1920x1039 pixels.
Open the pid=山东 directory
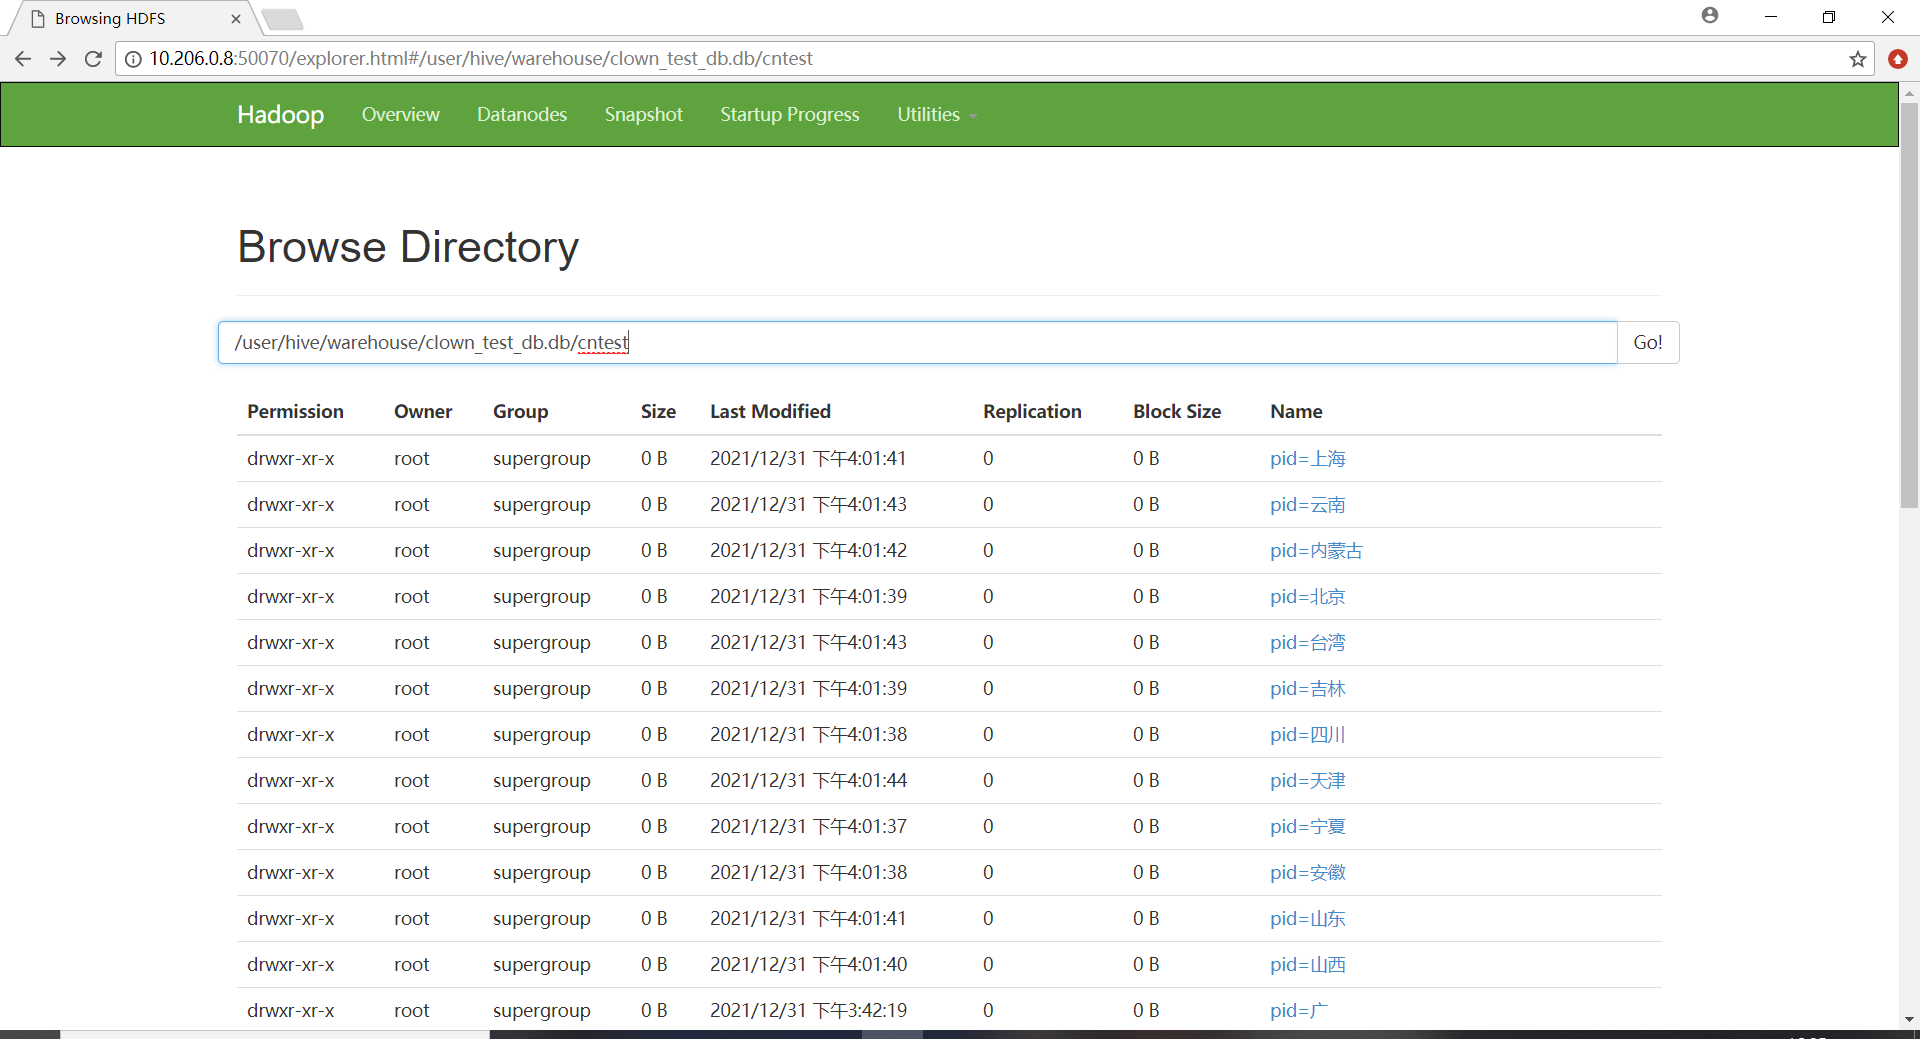pyautogui.click(x=1307, y=919)
